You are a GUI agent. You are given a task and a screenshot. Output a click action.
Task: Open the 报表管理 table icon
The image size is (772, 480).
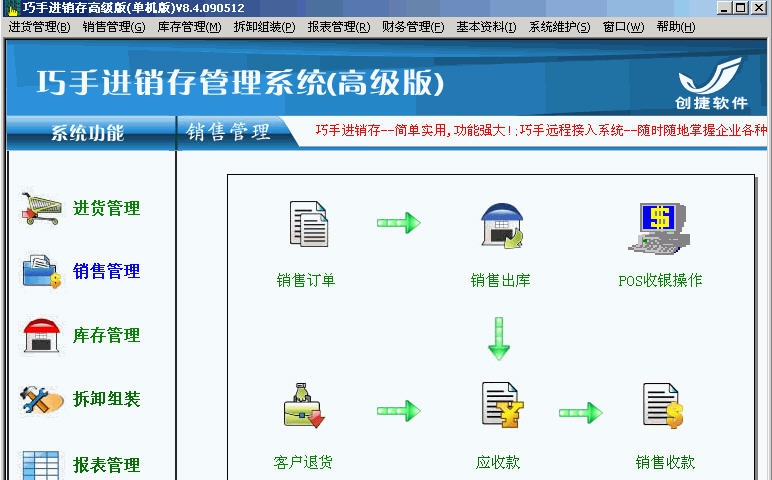tap(41, 465)
